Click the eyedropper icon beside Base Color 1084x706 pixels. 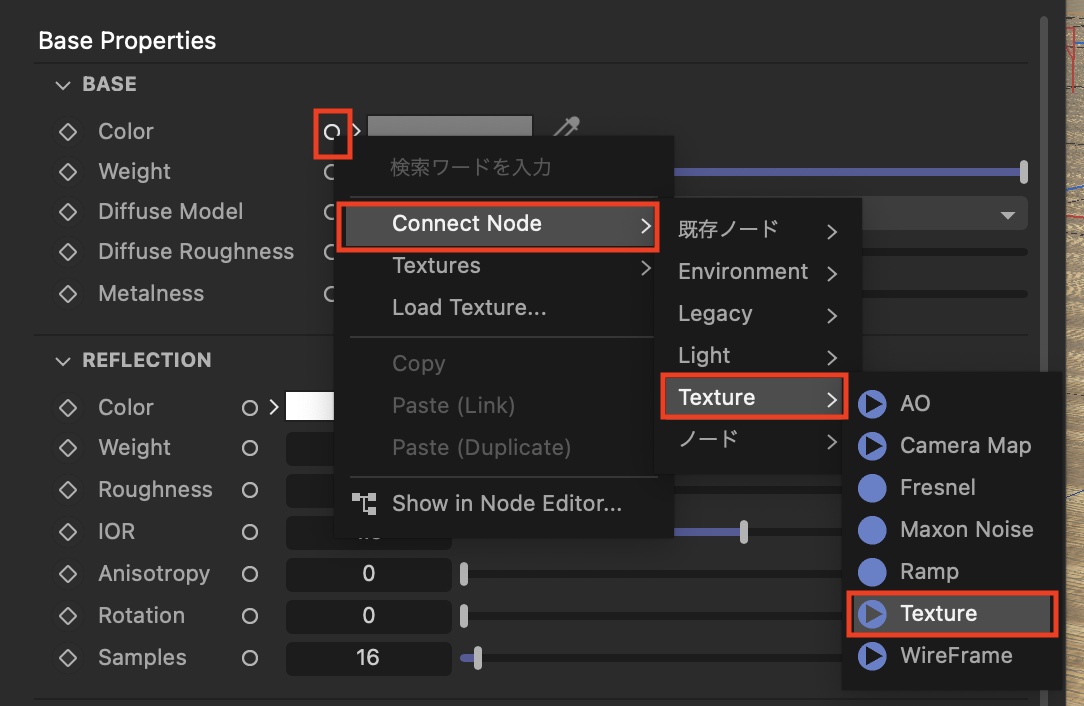[567, 128]
